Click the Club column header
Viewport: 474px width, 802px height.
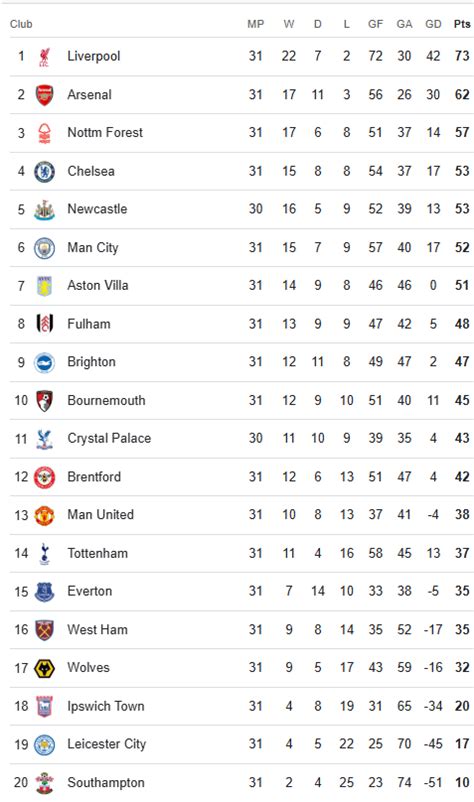[21, 24]
